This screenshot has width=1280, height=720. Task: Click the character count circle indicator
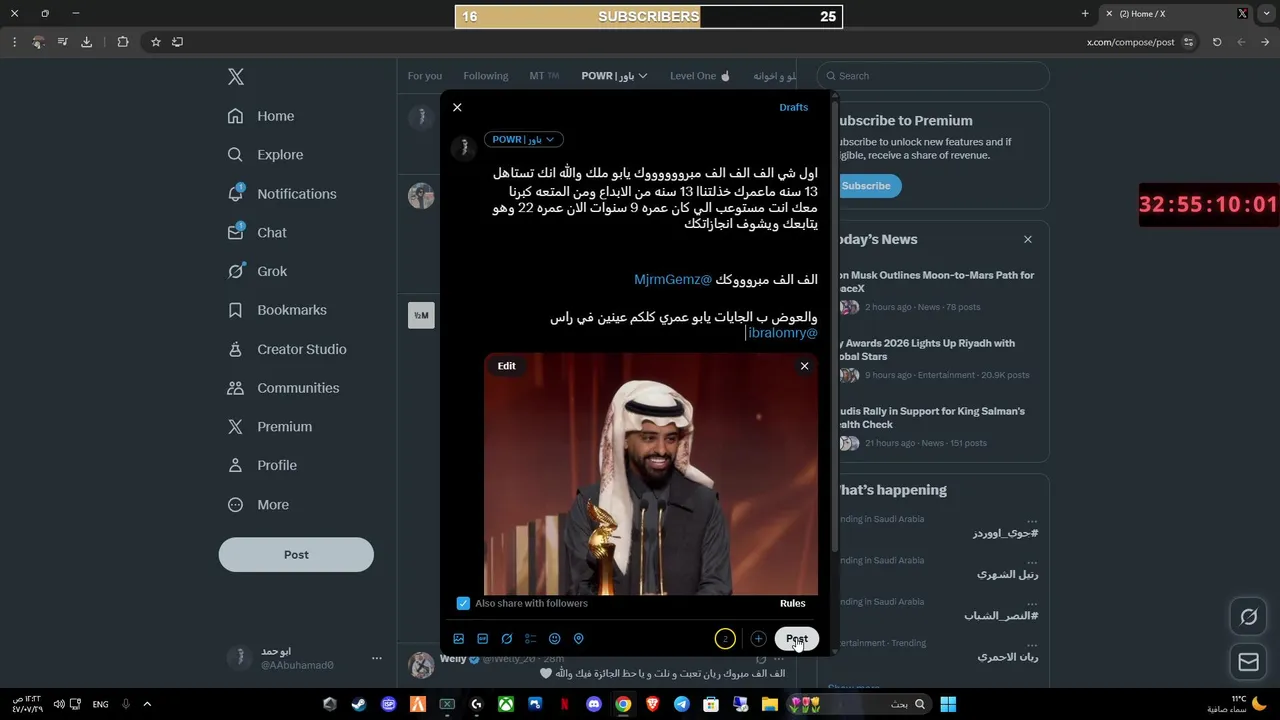725,639
